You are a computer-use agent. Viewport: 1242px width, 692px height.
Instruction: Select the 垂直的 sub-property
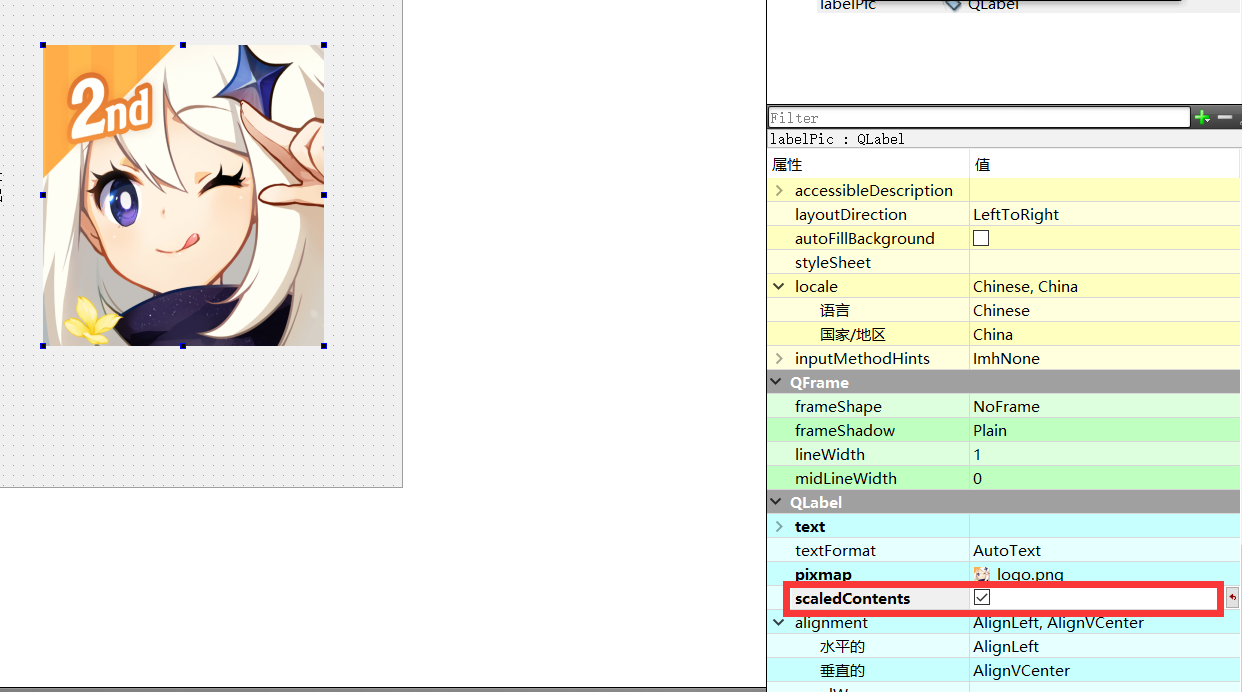coord(842,670)
